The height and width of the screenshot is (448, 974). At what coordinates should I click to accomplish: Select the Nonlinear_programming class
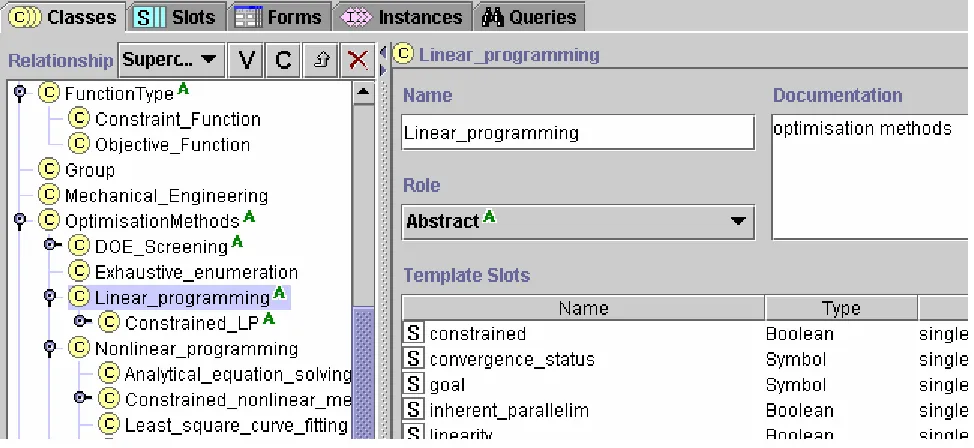[x=196, y=349]
